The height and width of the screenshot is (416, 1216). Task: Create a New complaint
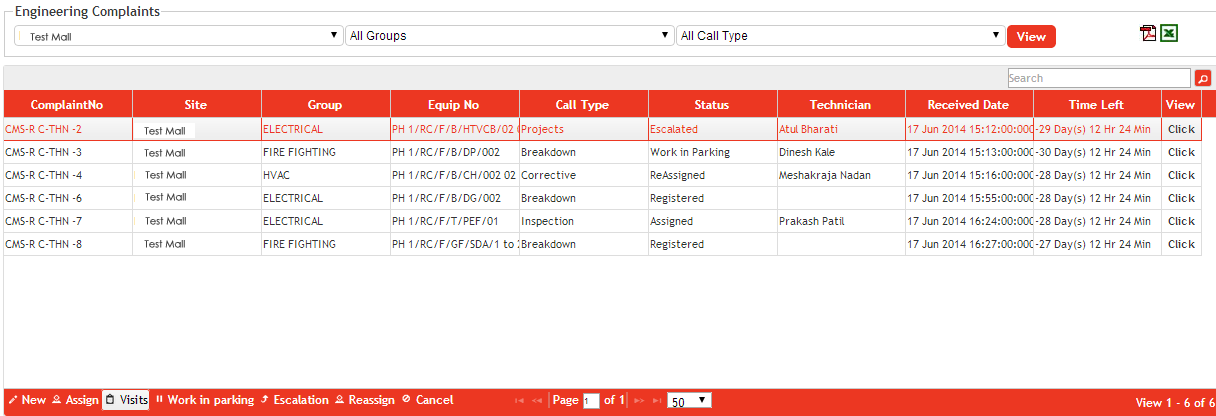pos(27,400)
